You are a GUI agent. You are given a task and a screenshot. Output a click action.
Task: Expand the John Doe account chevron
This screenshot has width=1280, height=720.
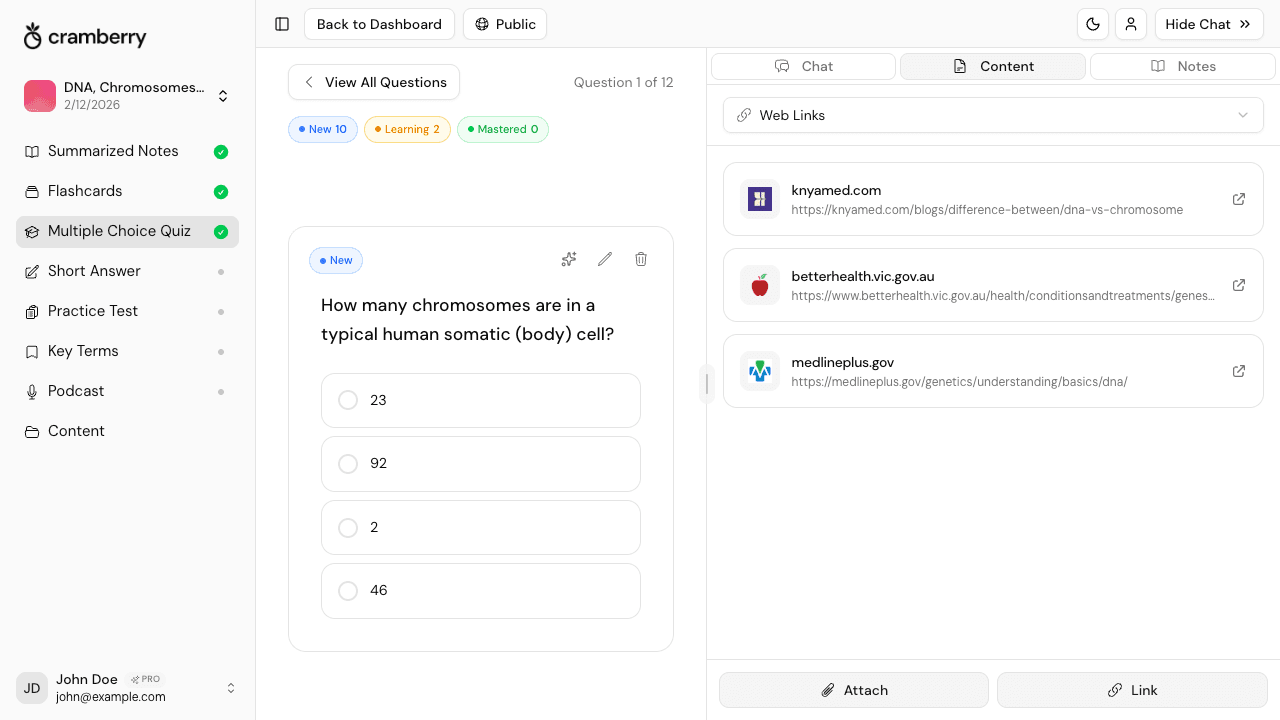click(231, 688)
